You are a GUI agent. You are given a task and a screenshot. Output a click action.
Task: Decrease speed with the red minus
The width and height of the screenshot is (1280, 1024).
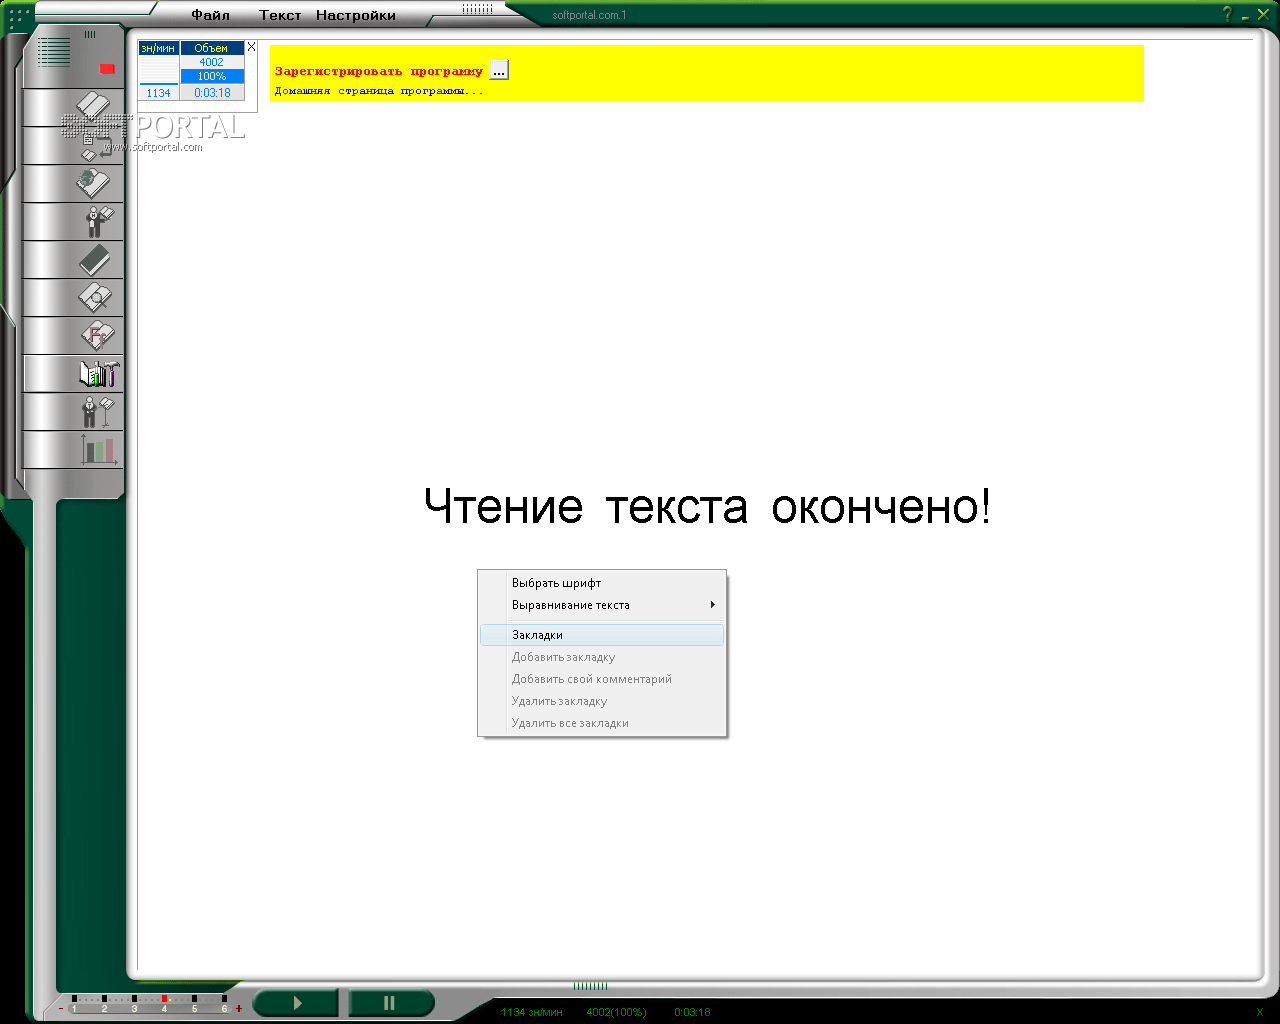coord(61,1008)
